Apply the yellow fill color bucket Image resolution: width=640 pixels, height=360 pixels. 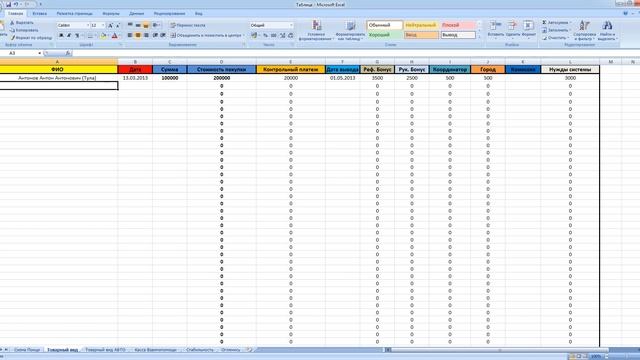103,36
